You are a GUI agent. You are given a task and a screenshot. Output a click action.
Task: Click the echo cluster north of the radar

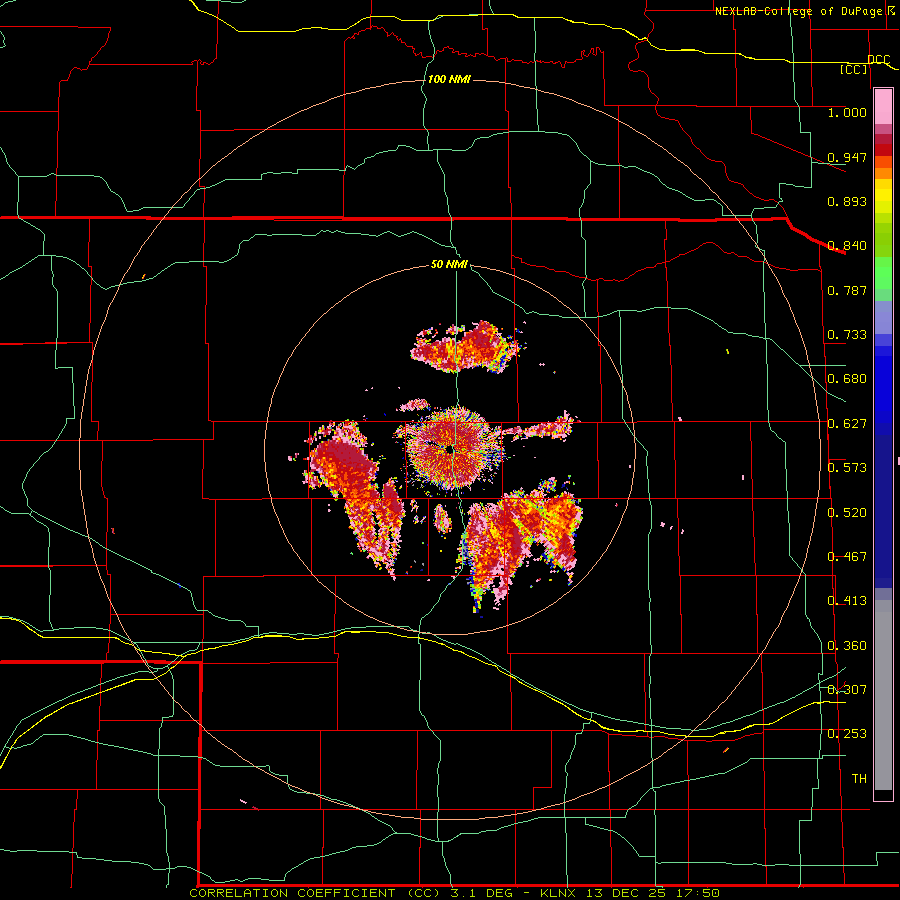point(466,348)
